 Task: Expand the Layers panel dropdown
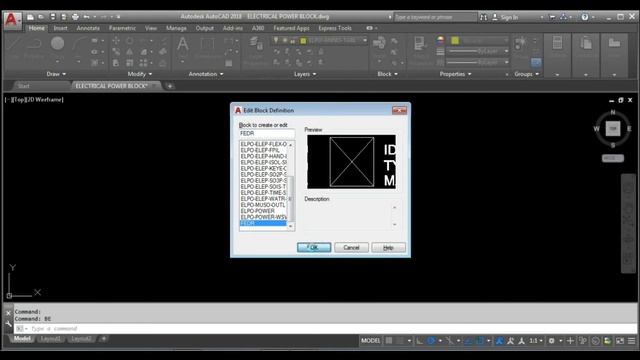(x=305, y=74)
